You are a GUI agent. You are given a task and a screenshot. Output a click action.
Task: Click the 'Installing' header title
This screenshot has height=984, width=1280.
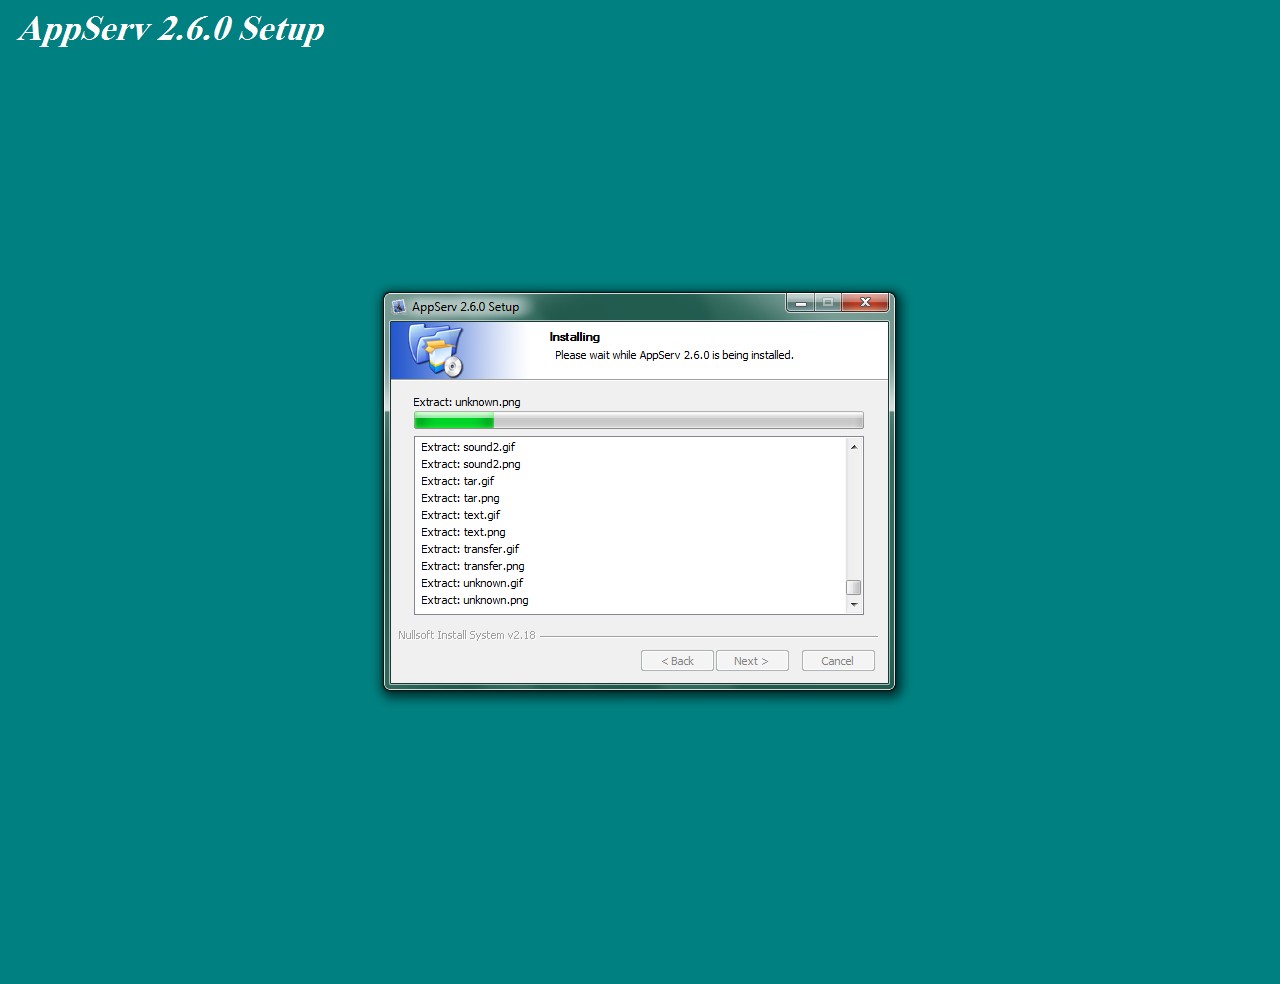575,337
